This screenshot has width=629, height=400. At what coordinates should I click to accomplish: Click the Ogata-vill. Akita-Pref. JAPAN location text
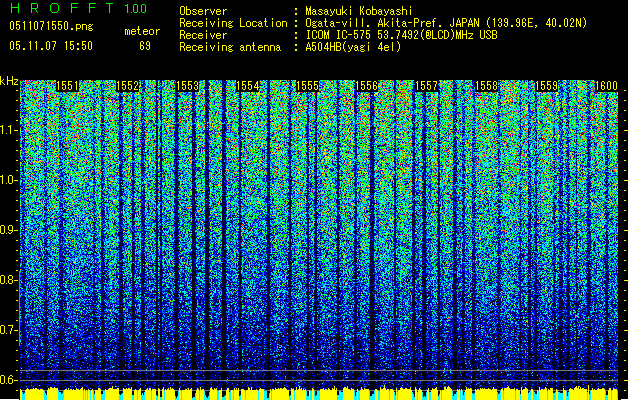(x=446, y=23)
